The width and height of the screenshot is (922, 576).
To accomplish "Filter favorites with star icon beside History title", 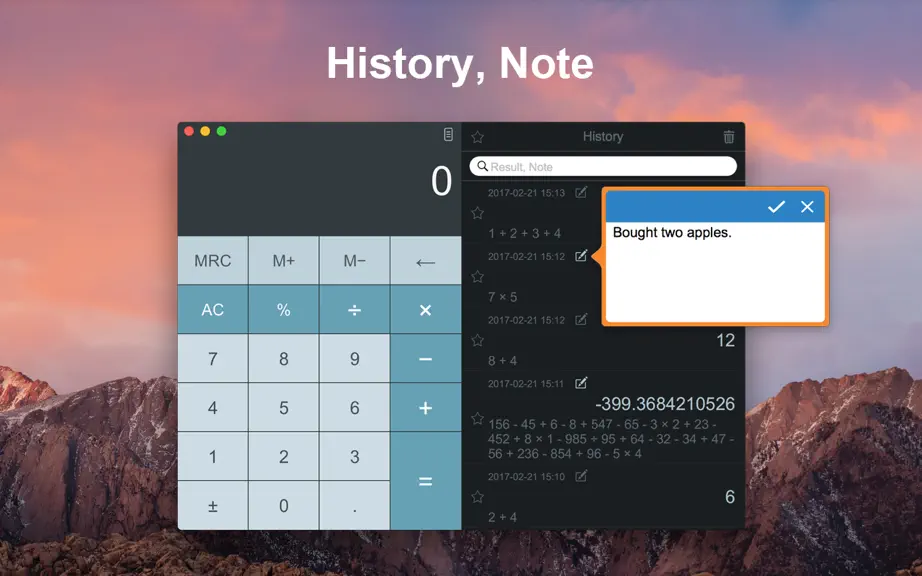I will pyautogui.click(x=477, y=137).
